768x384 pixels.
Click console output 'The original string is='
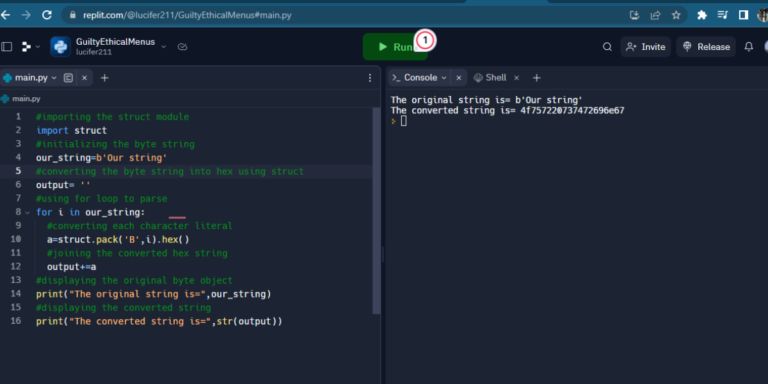tap(450, 100)
